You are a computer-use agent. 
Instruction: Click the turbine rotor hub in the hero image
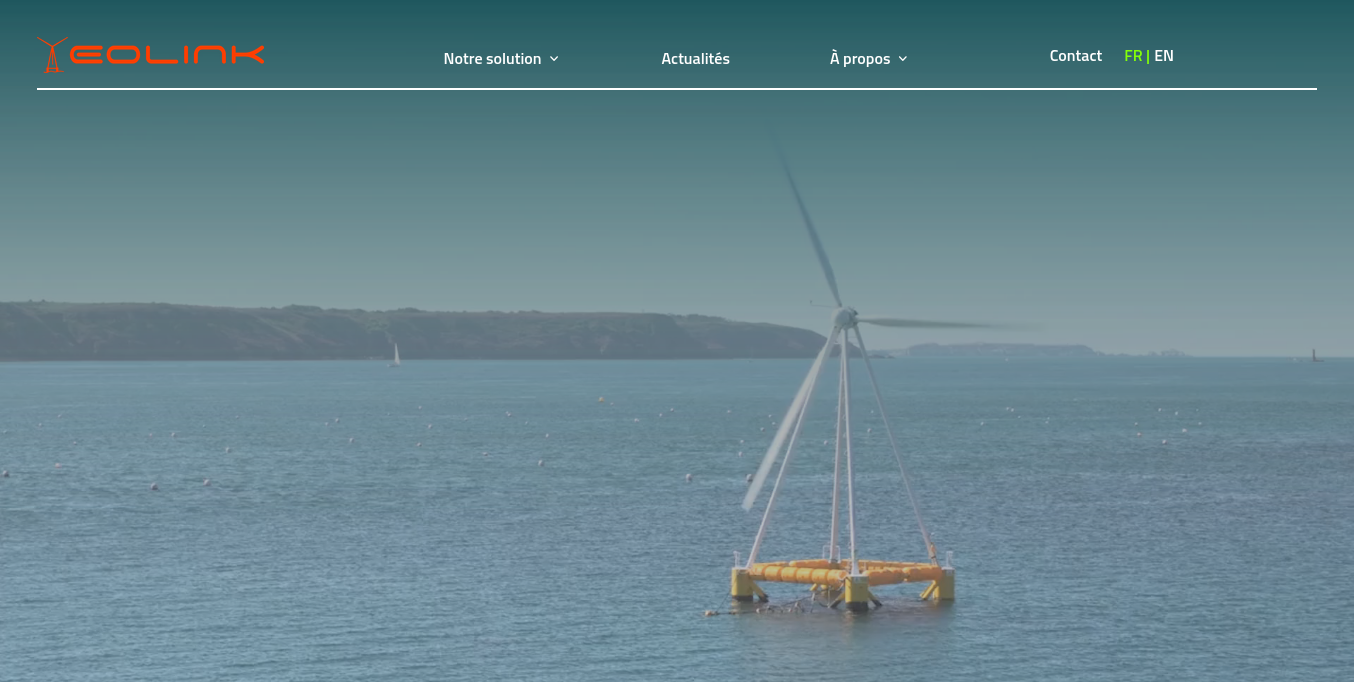pos(845,317)
